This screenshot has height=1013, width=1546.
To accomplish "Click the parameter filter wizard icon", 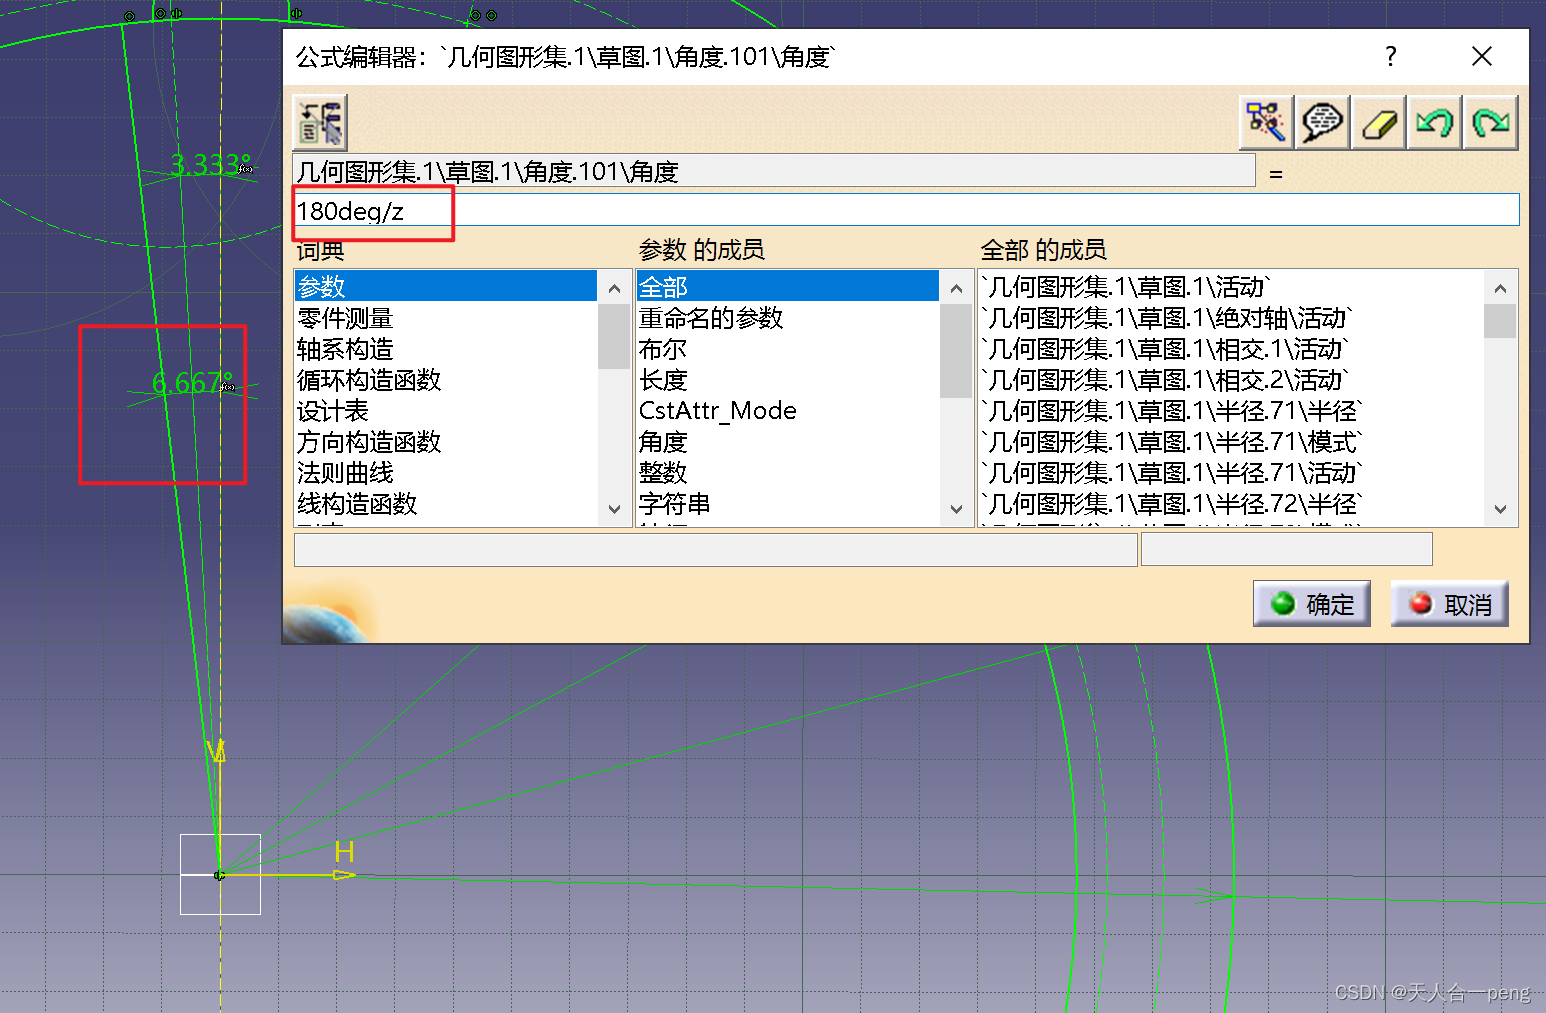I will coord(1265,122).
